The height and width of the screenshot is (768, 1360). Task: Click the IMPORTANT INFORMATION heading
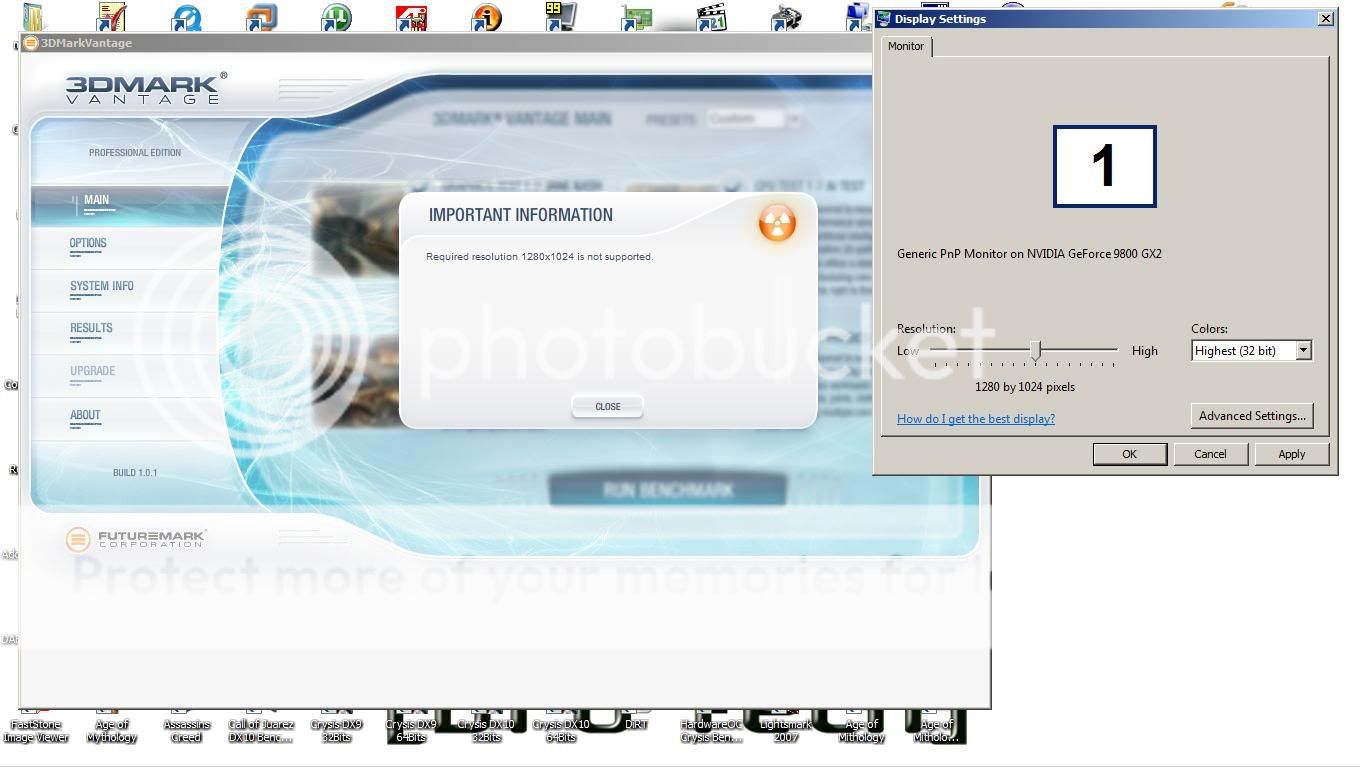[521, 215]
